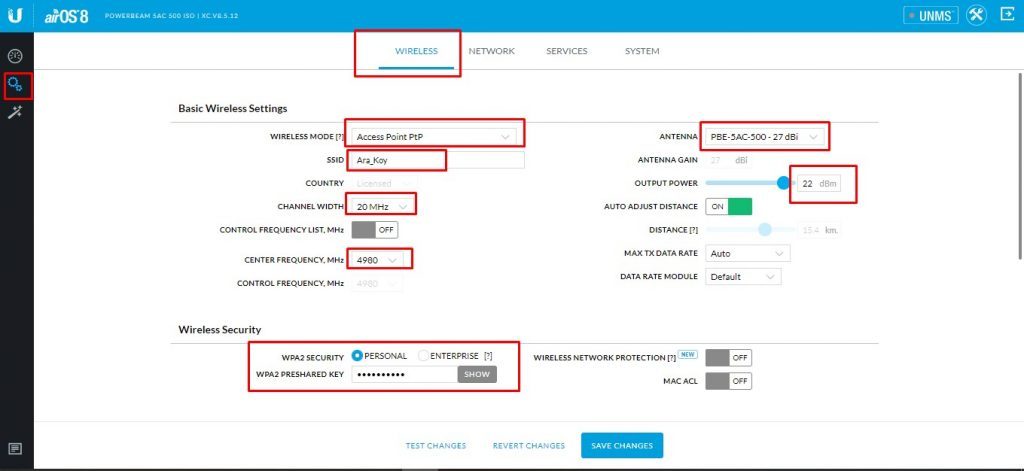
Task: Toggle the Control Frequency List switch
Action: (374, 229)
